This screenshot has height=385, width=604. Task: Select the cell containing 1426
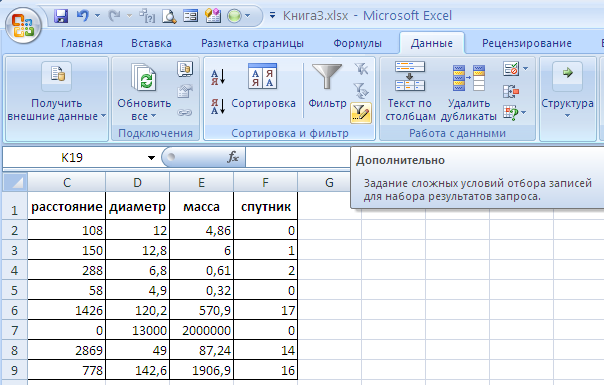[67, 310]
